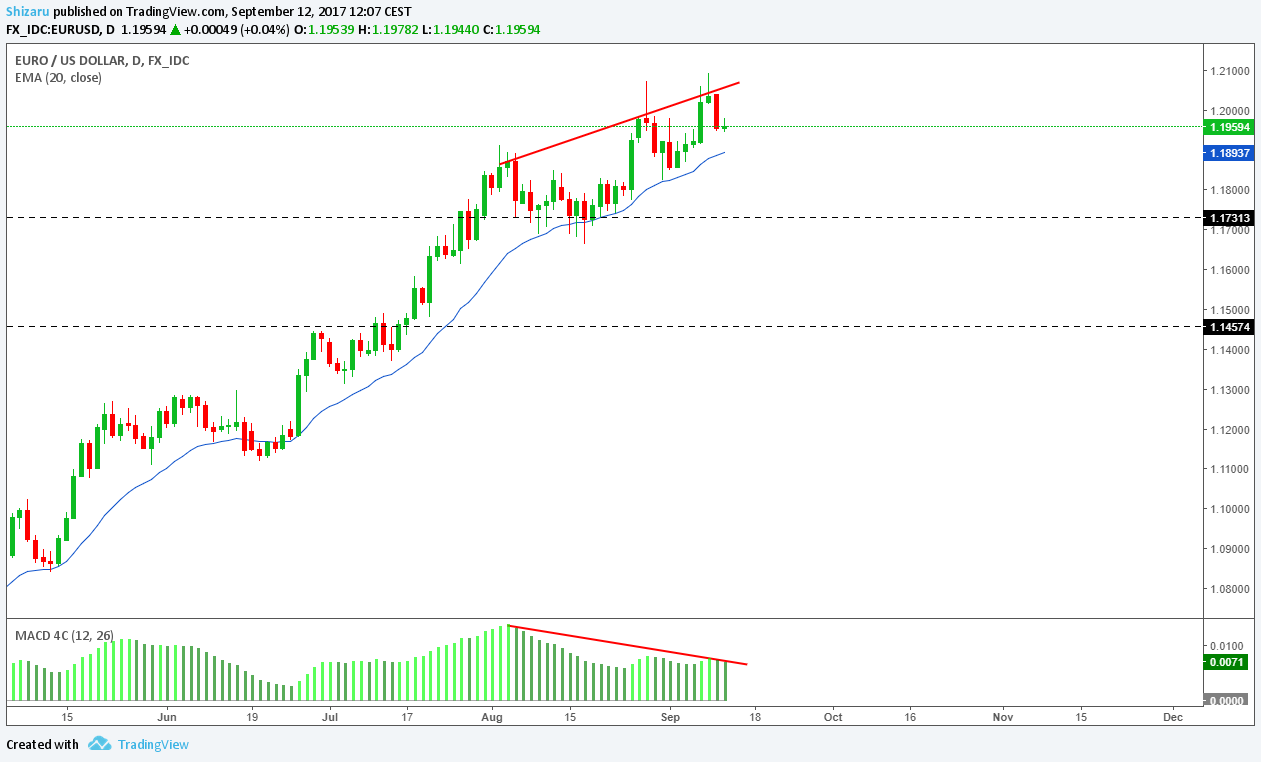This screenshot has height=762, width=1261.
Task: Click the Created with text
Action: 42,744
